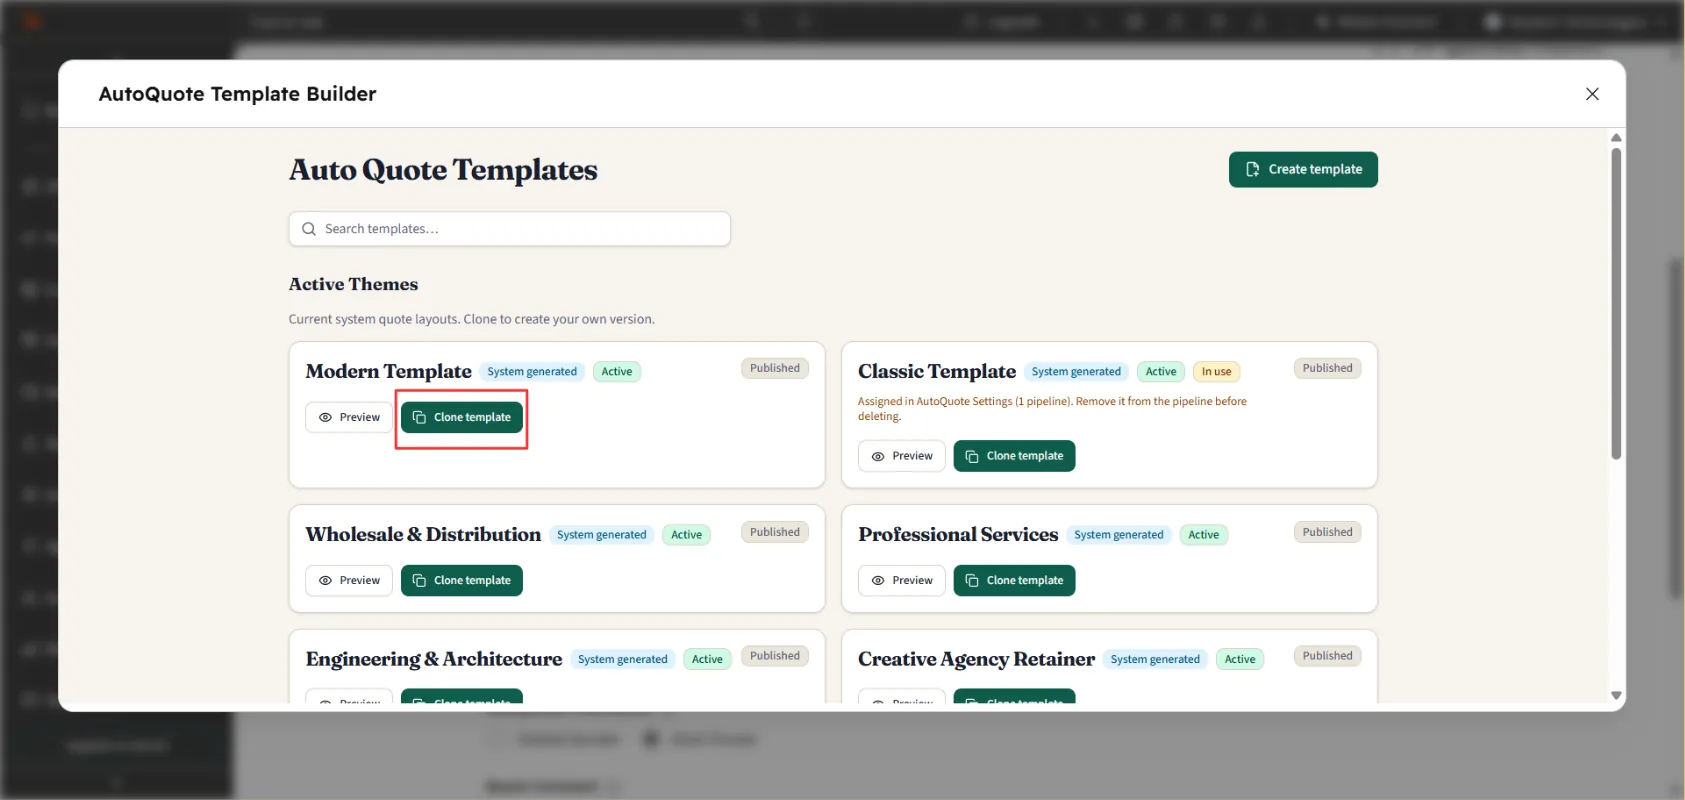The height and width of the screenshot is (800, 1685).
Task: Click the dialog scrollbar up arrow
Action: [1616, 138]
